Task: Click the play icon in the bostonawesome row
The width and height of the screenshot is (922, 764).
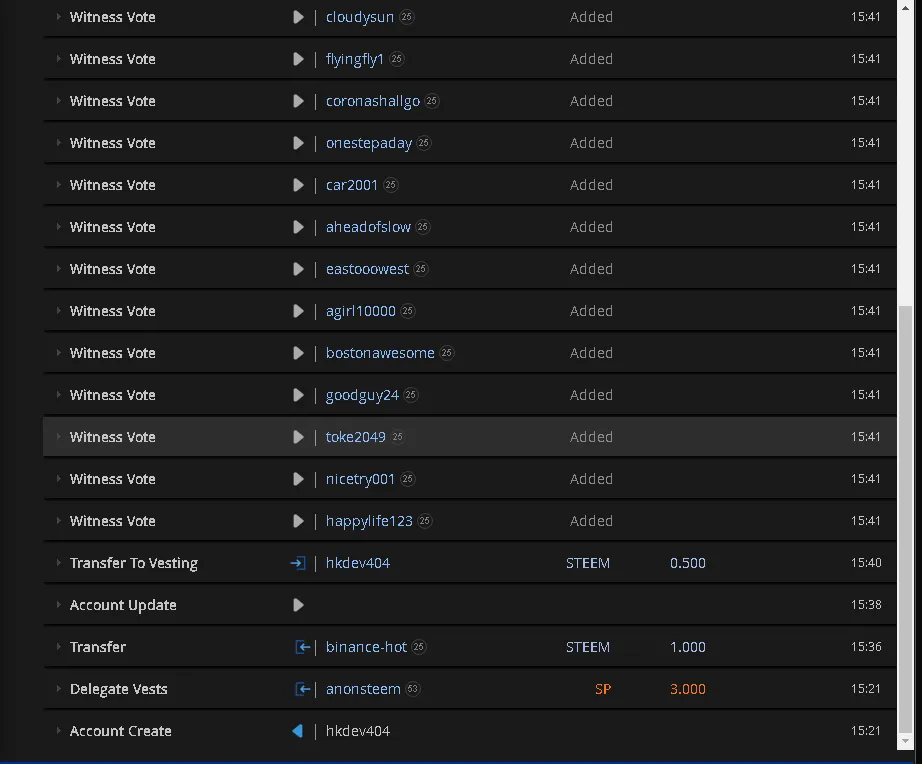Action: tap(298, 353)
